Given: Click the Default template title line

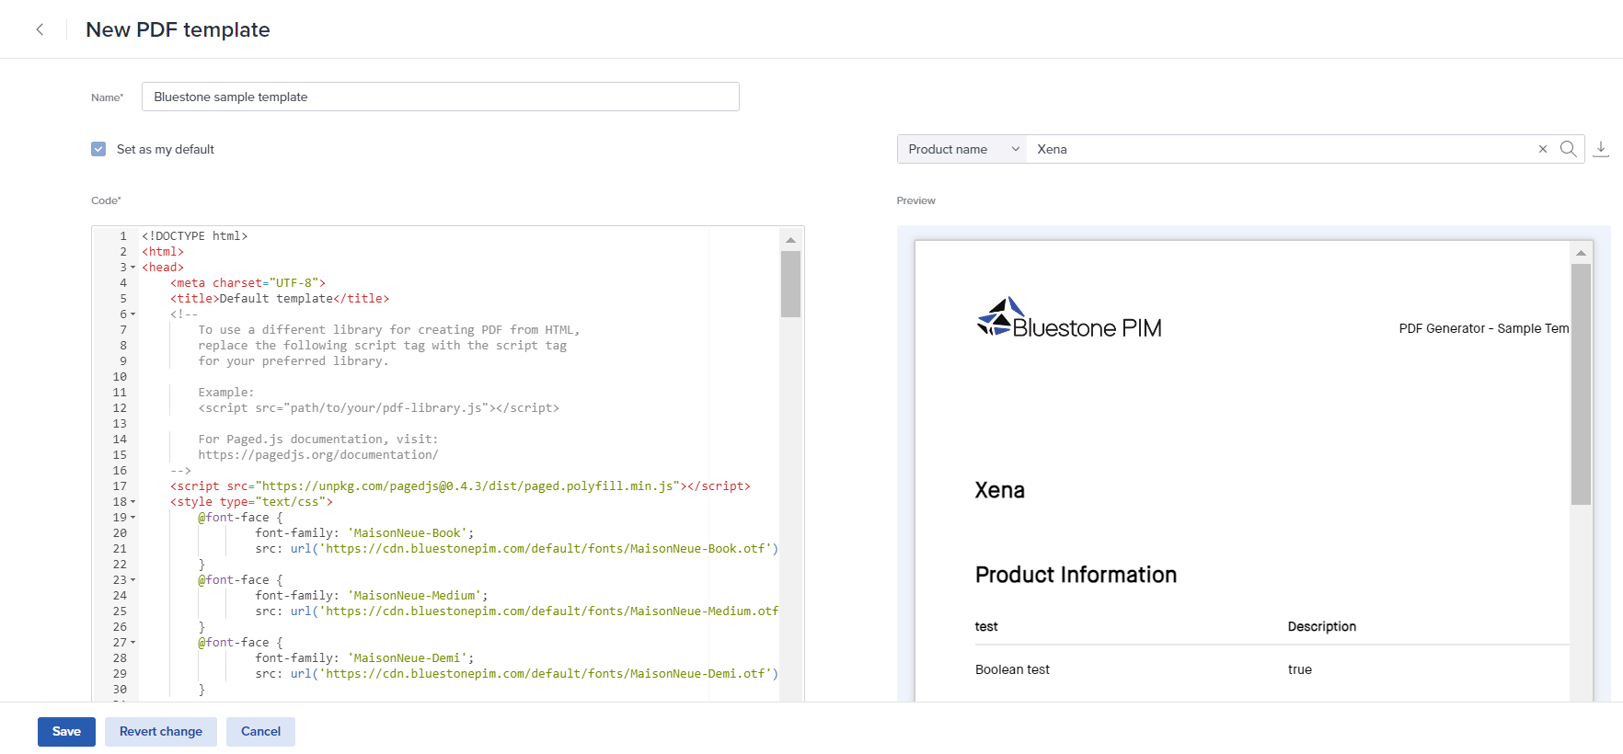Looking at the screenshot, I should tap(279, 298).
